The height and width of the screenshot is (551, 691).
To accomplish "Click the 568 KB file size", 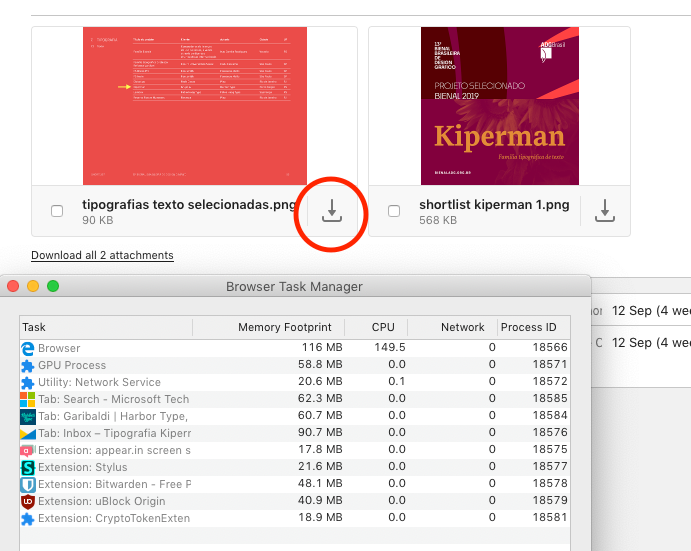I will click(x=438, y=220).
